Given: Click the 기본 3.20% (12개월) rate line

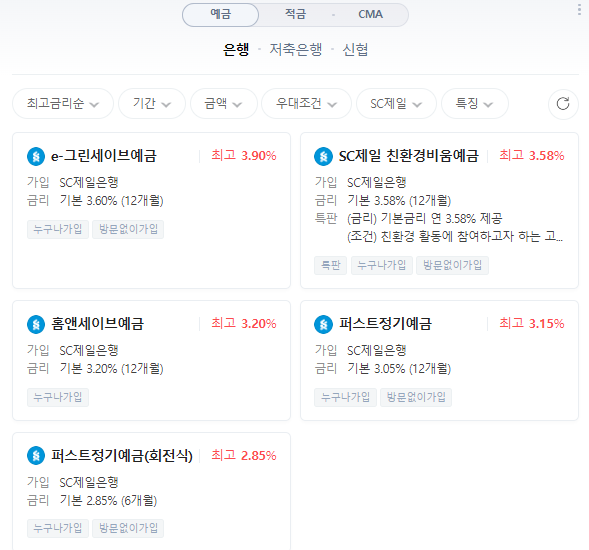Looking at the screenshot, I should tap(112, 369).
